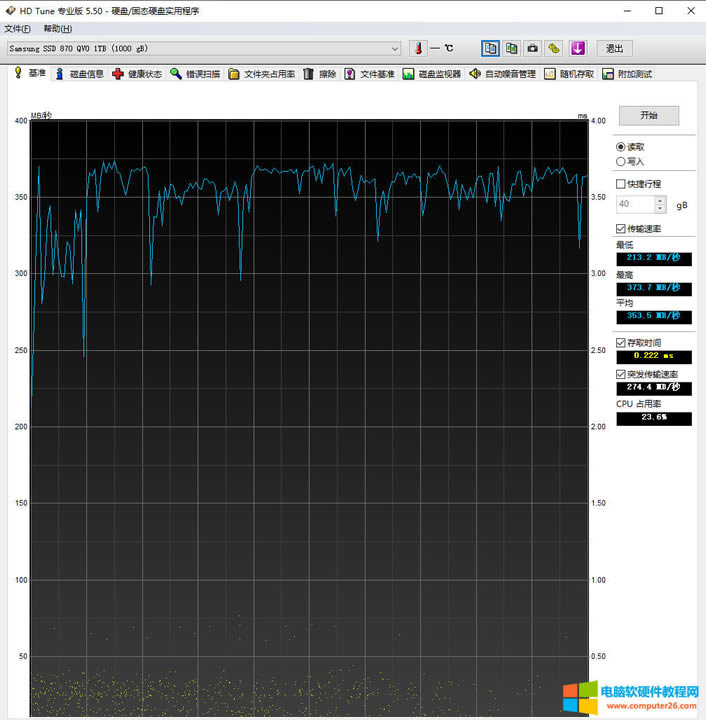Image resolution: width=706 pixels, height=720 pixels.
Task: Click the camera save screenshot icon
Action: (532, 48)
